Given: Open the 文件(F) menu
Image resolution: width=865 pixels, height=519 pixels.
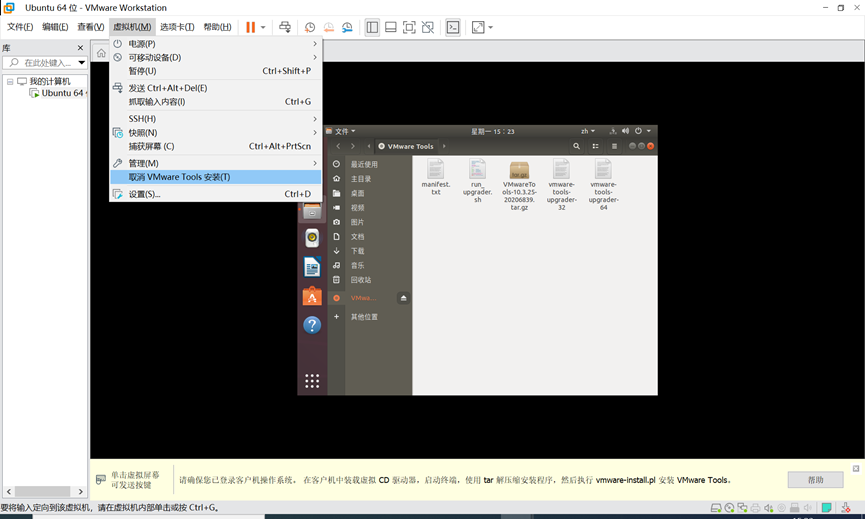Looking at the screenshot, I should (x=20, y=26).
